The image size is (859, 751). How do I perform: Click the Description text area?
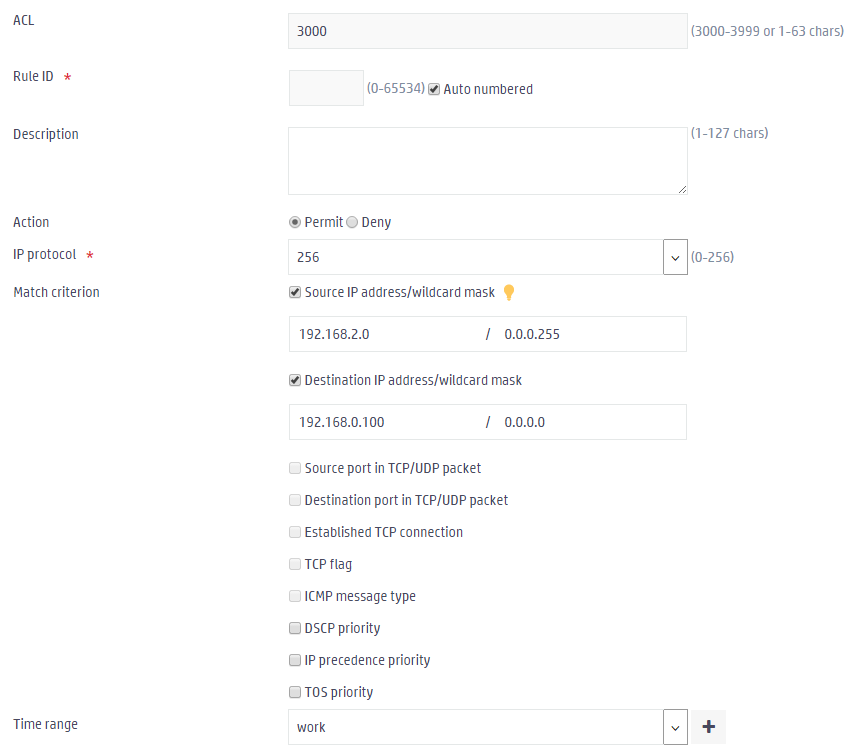point(488,161)
